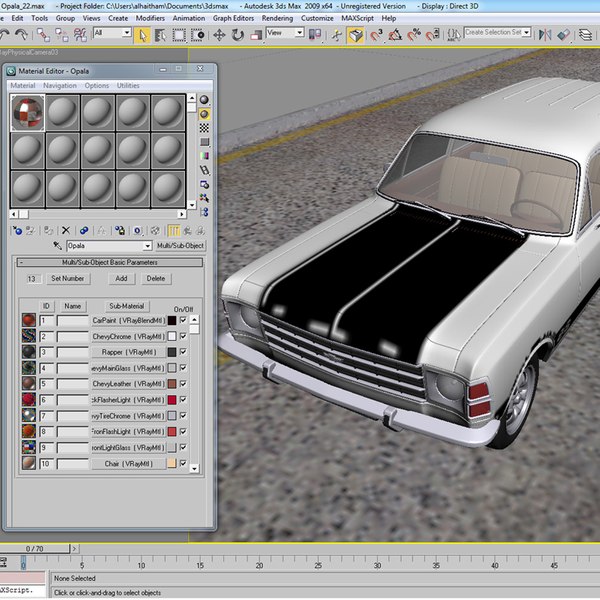
Task: Click the red FronFlashLight color swatch
Action: (x=171, y=432)
